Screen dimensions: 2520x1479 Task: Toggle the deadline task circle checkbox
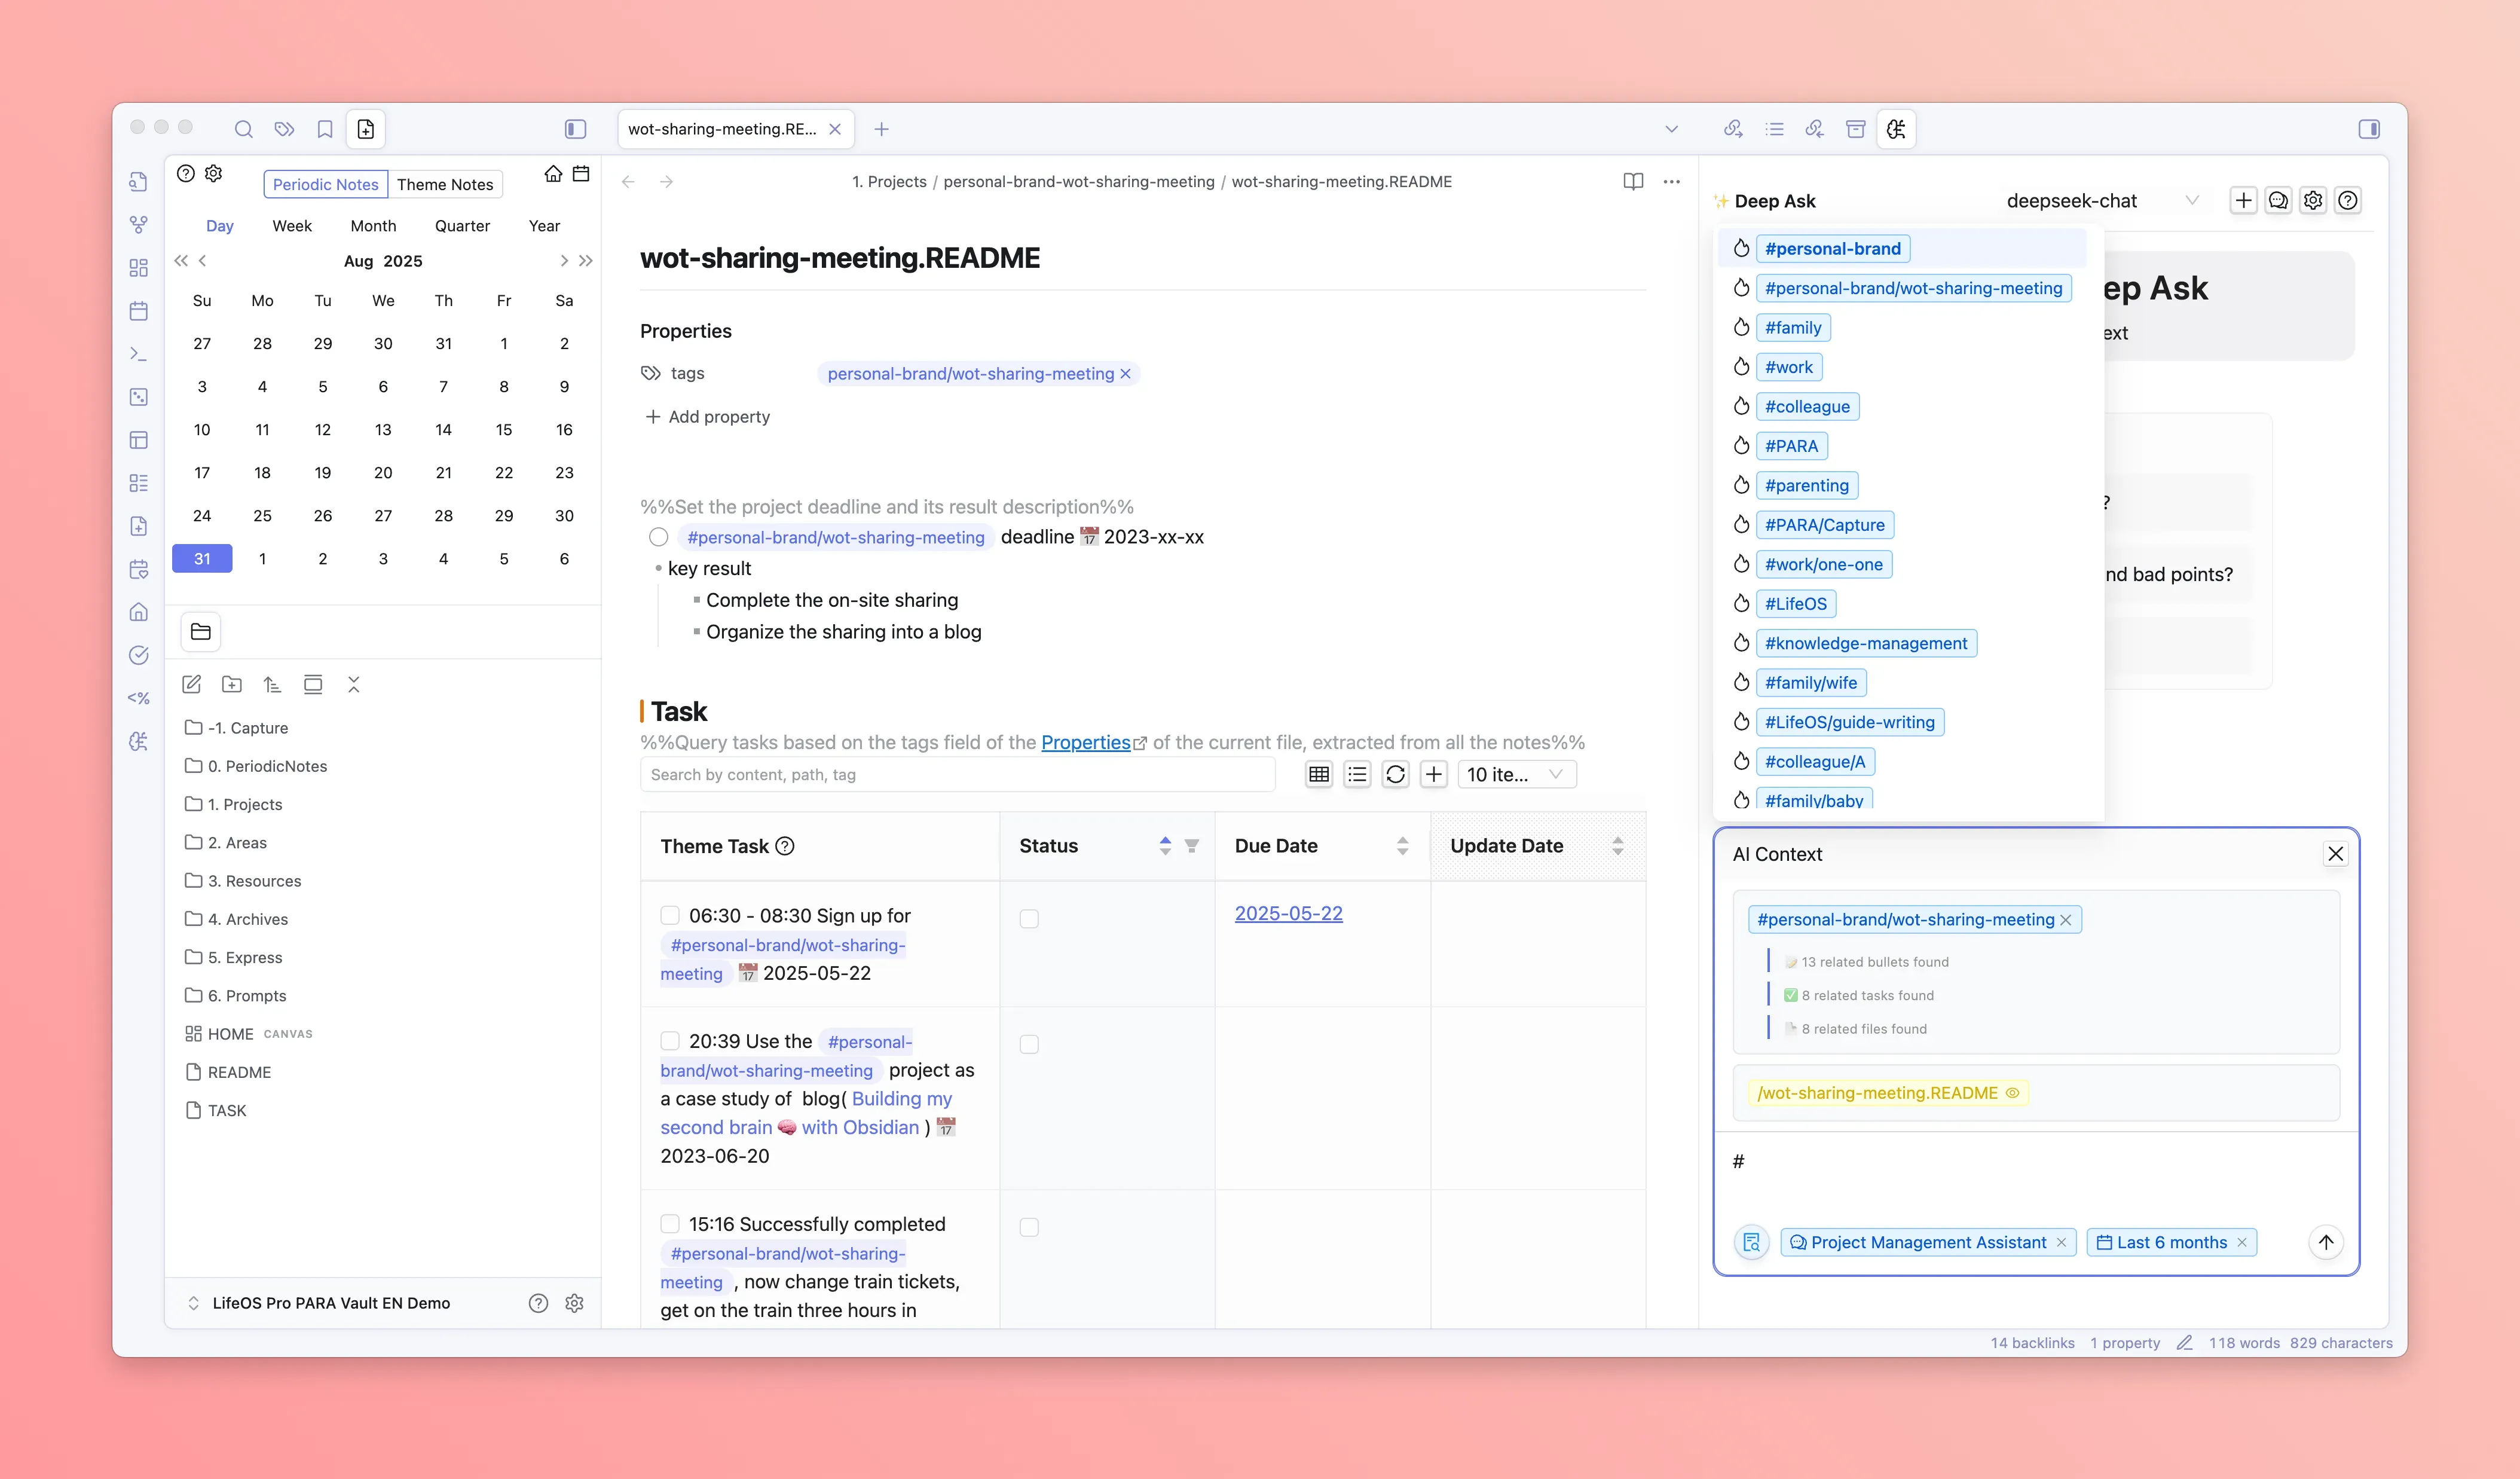[658, 537]
